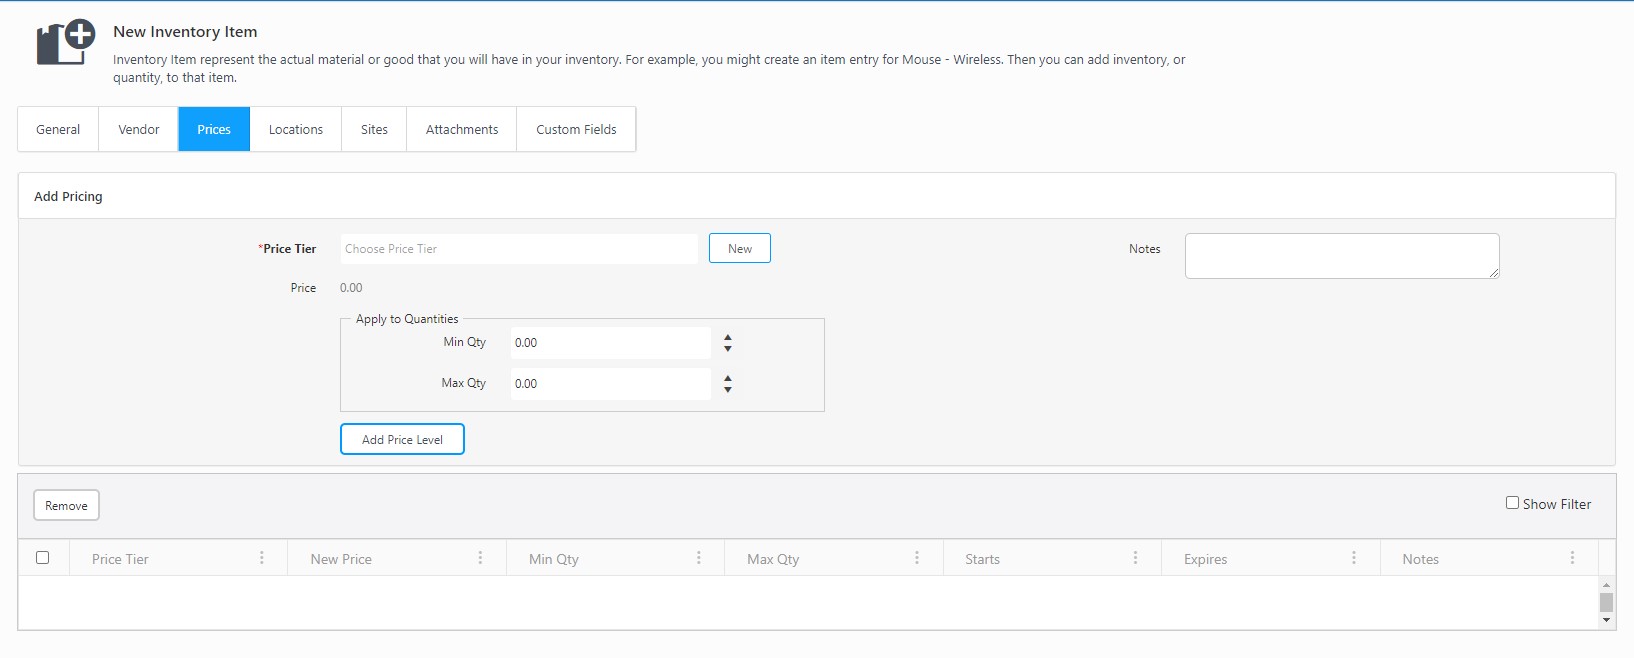Screen dimensions: 1634x658
Task: Increase Min Qty with up arrow
Action: coord(728,338)
